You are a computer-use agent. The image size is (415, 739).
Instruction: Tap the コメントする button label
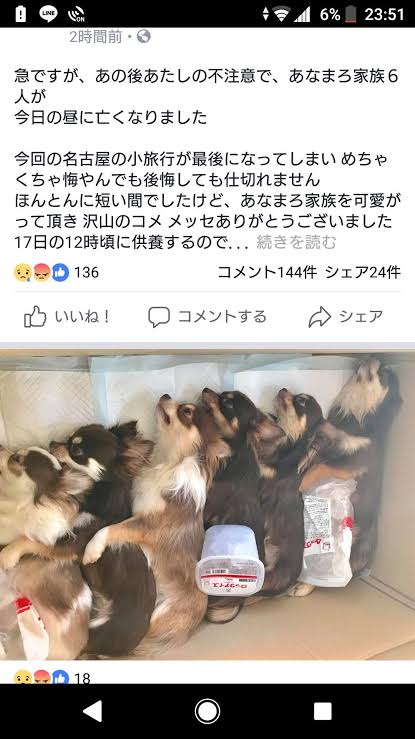pyautogui.click(x=222, y=316)
